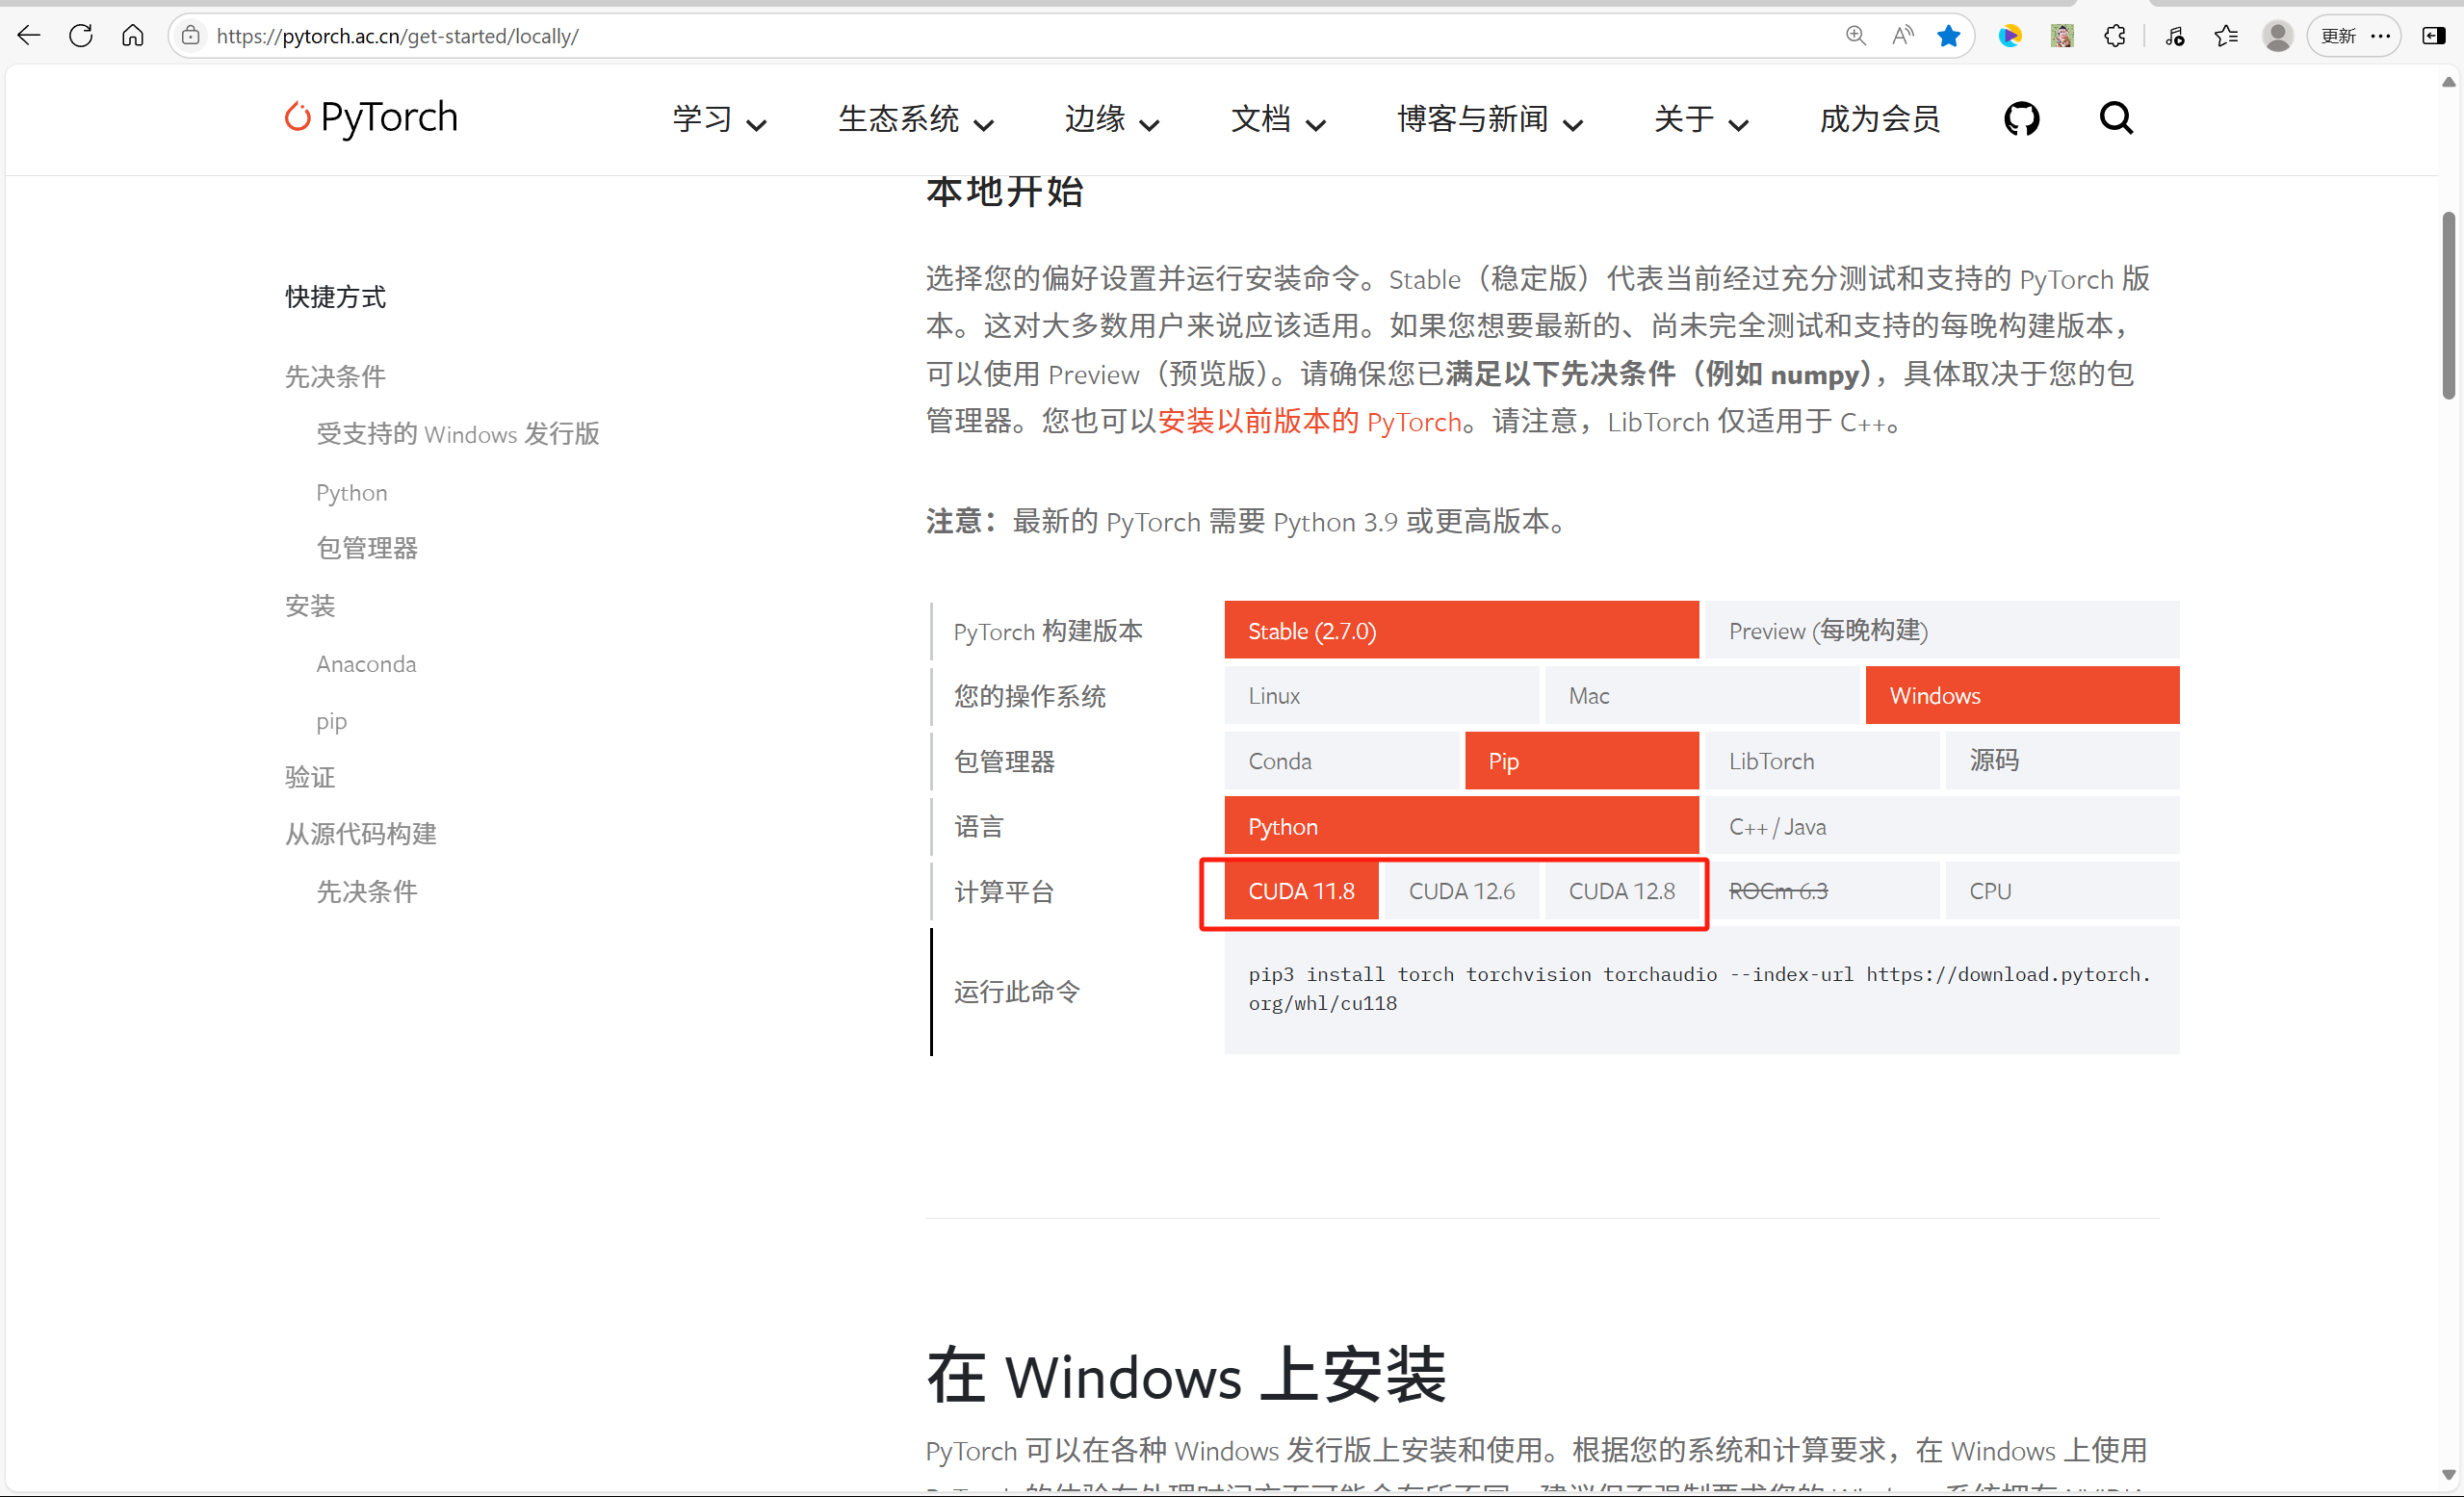
Task: Click the browser home icon
Action: [x=133, y=36]
